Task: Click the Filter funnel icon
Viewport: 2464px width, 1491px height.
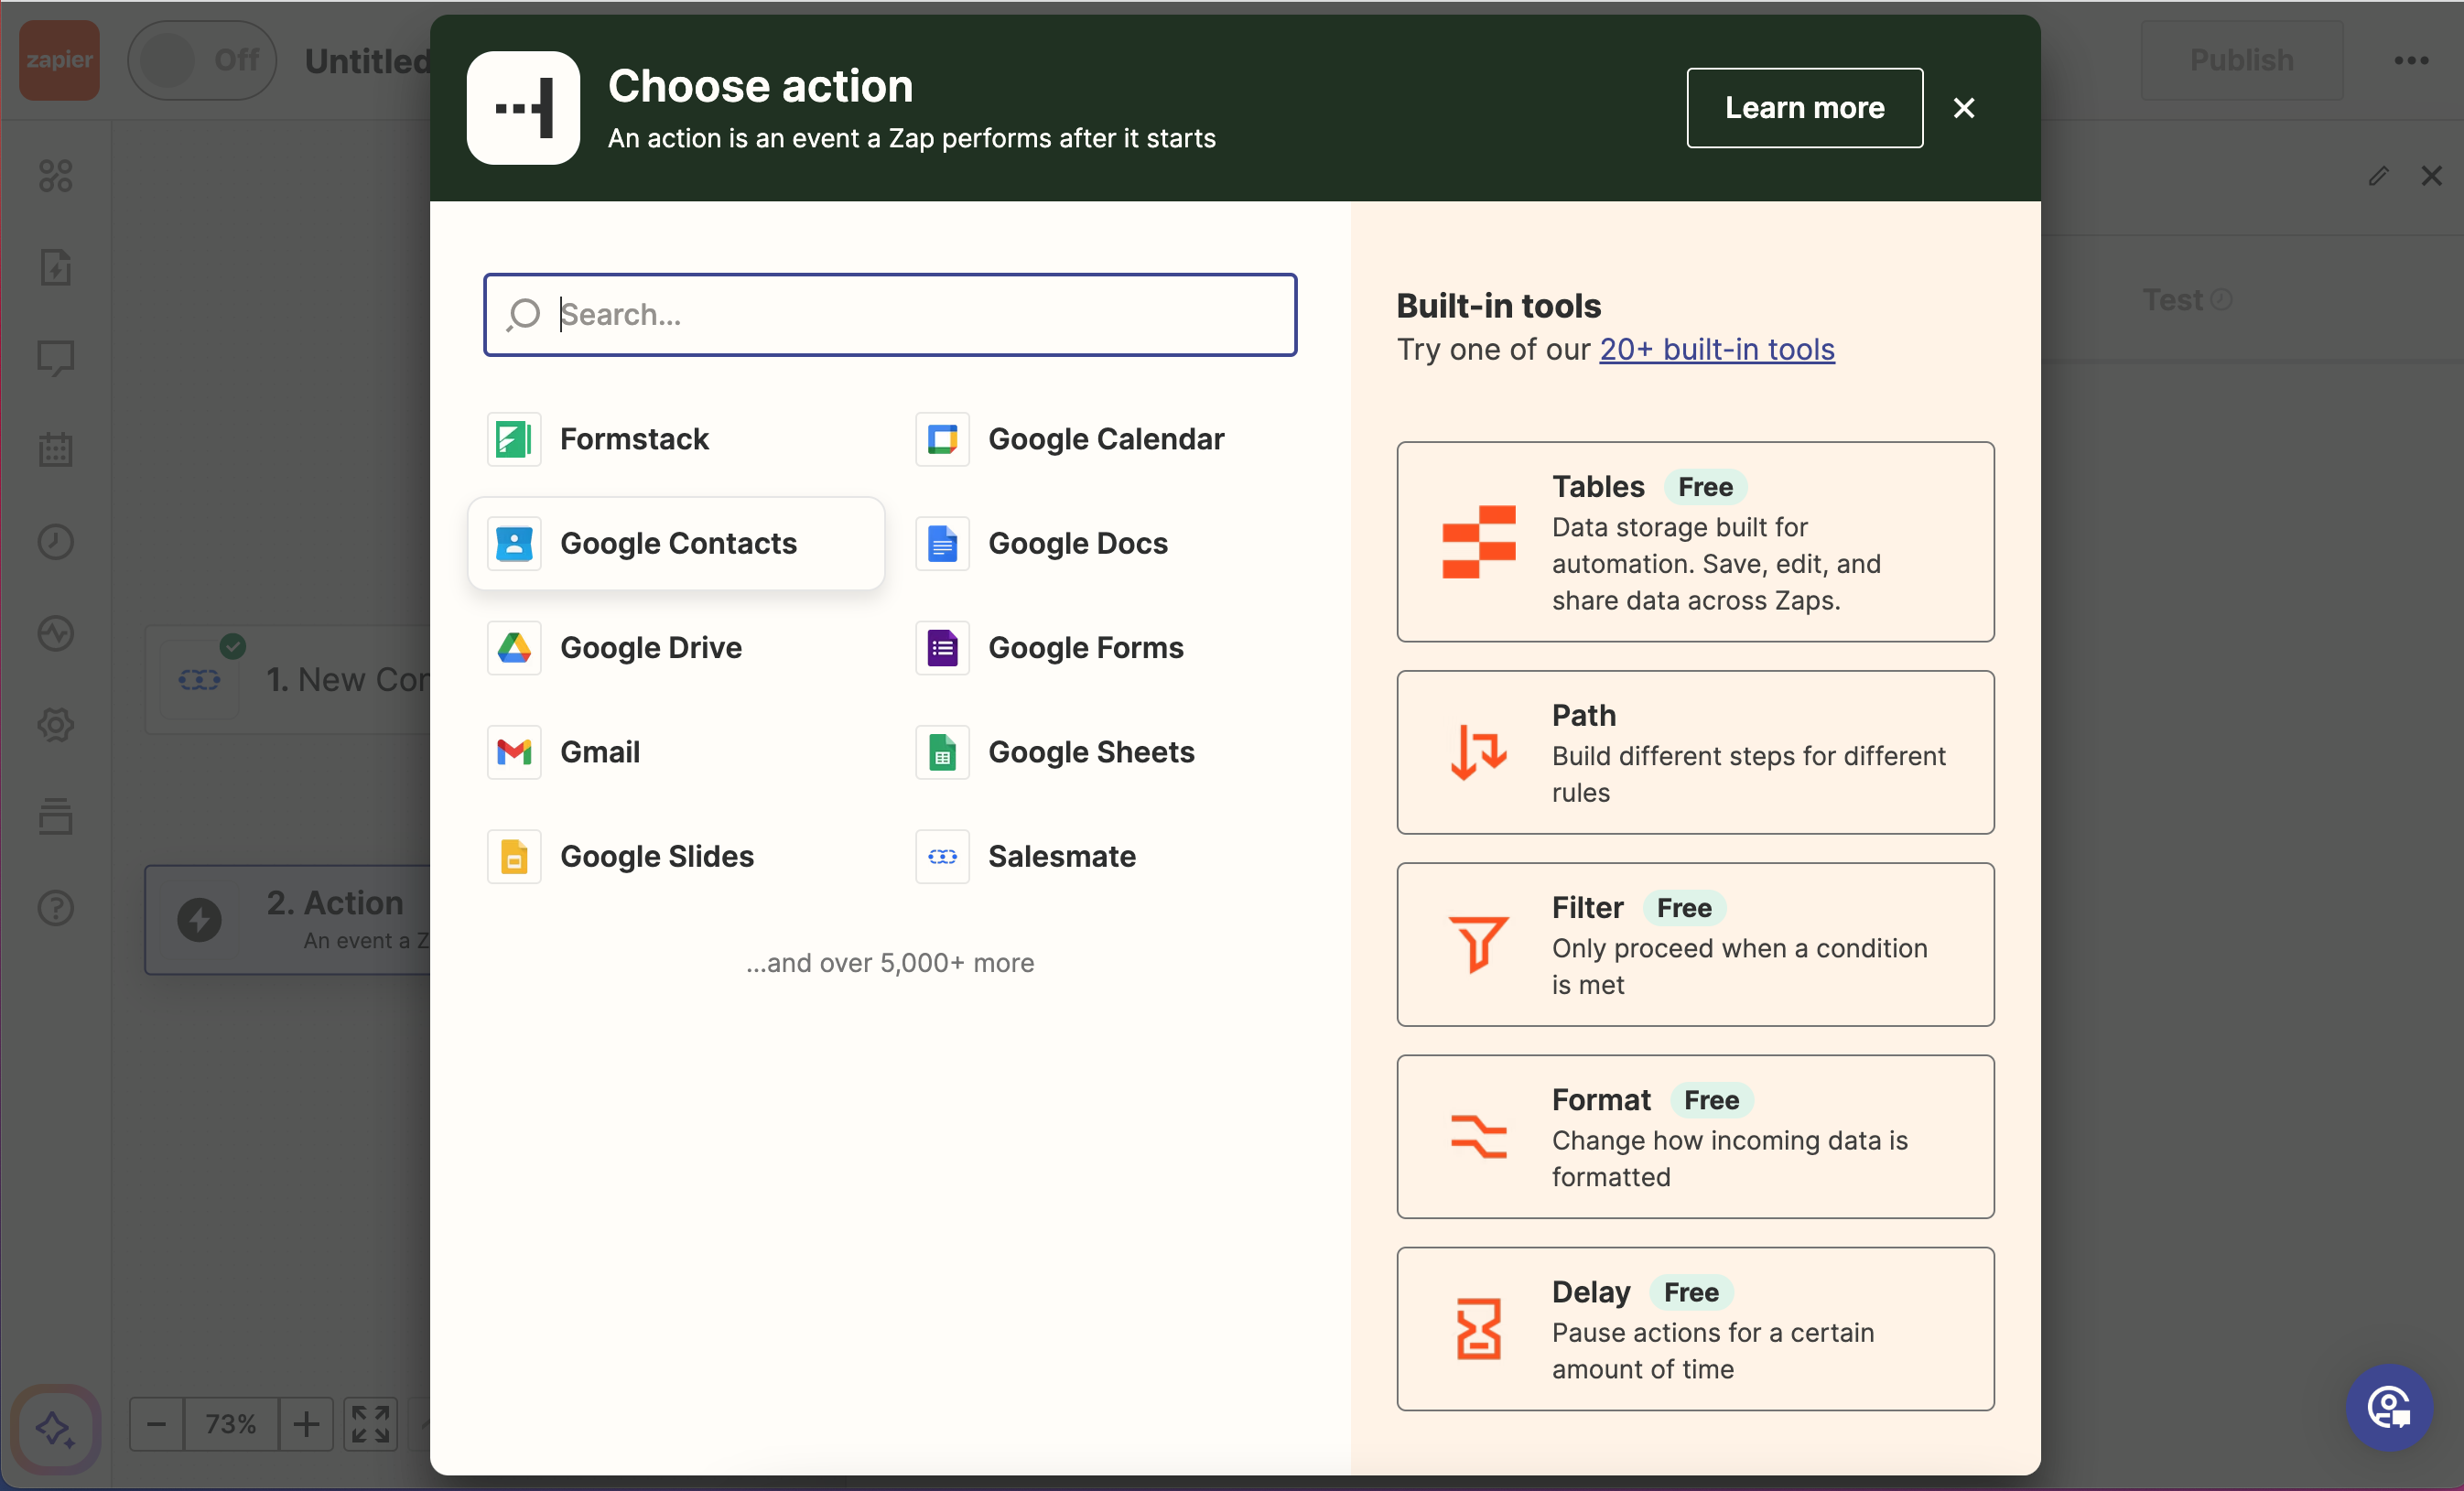Action: point(1478,944)
